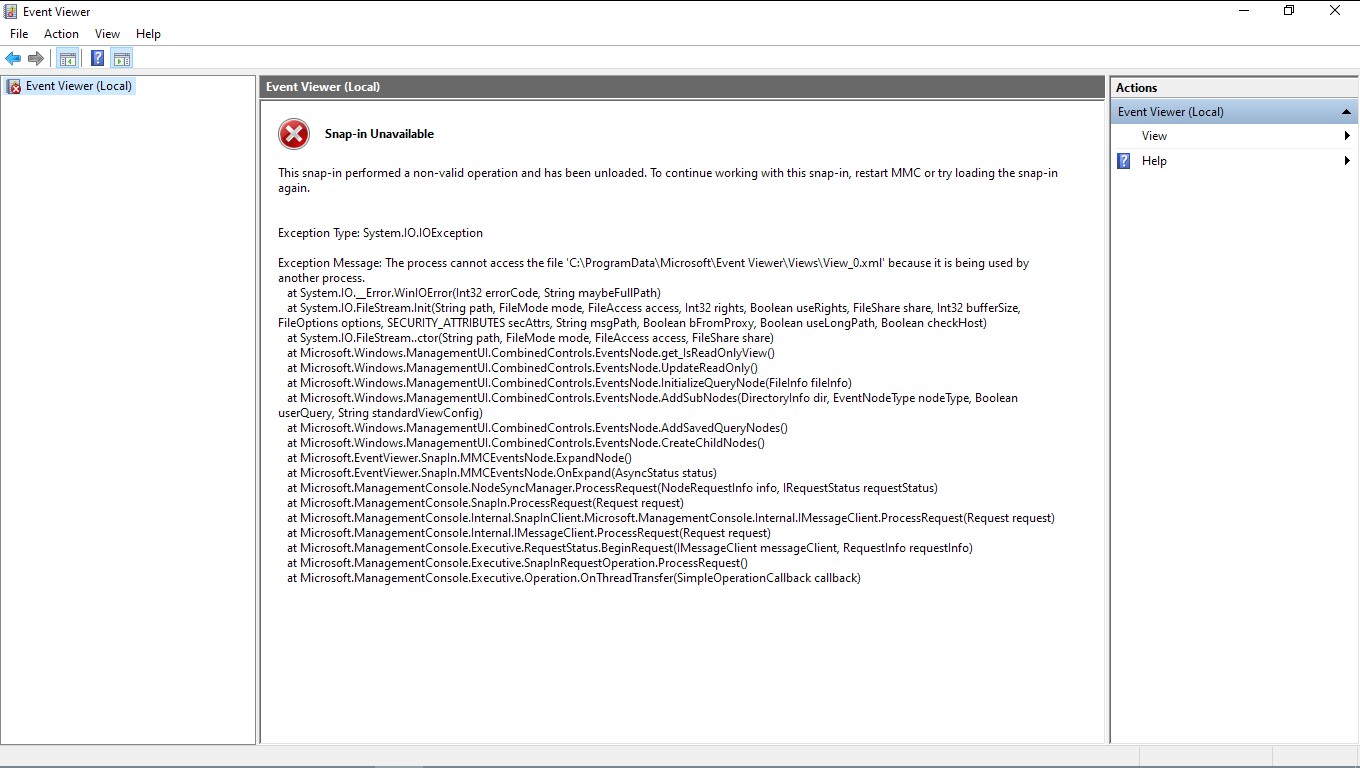The image size is (1360, 768).
Task: Expand the View submenu arrow in Actions
Action: (1347, 136)
